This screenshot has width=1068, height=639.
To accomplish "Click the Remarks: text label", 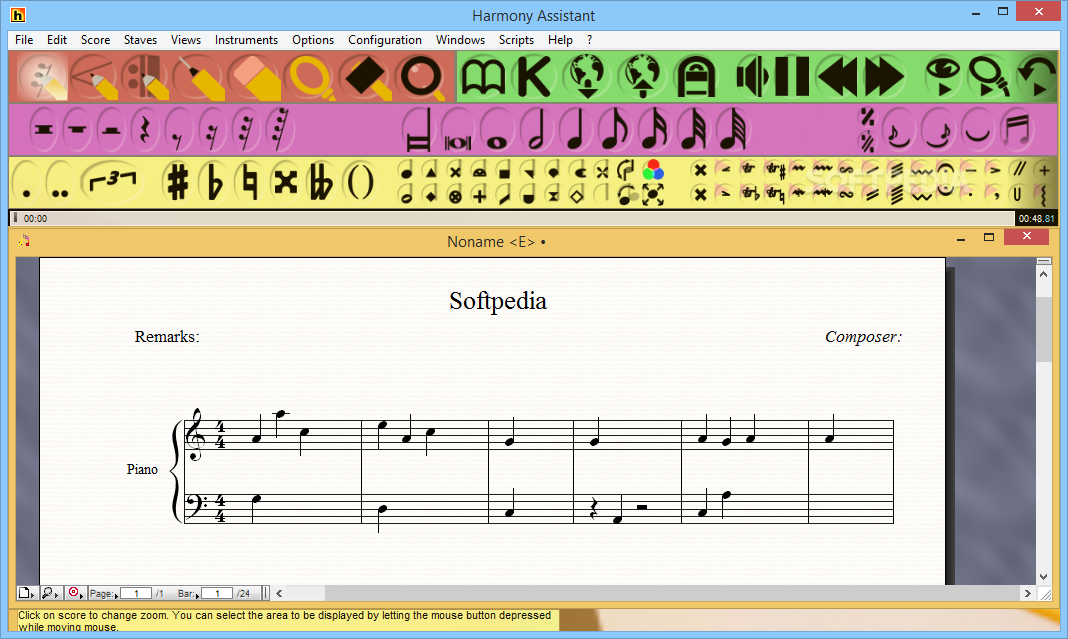I will coord(167,337).
